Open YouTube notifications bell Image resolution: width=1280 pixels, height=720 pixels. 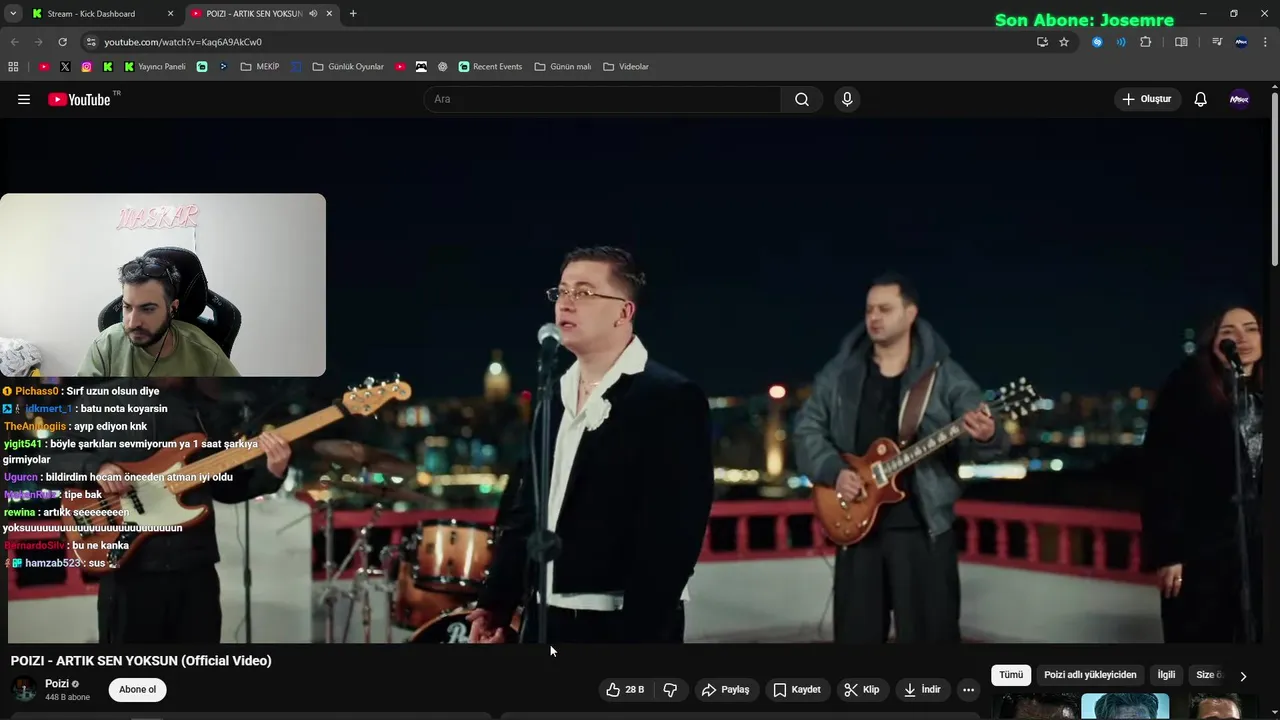(1201, 99)
